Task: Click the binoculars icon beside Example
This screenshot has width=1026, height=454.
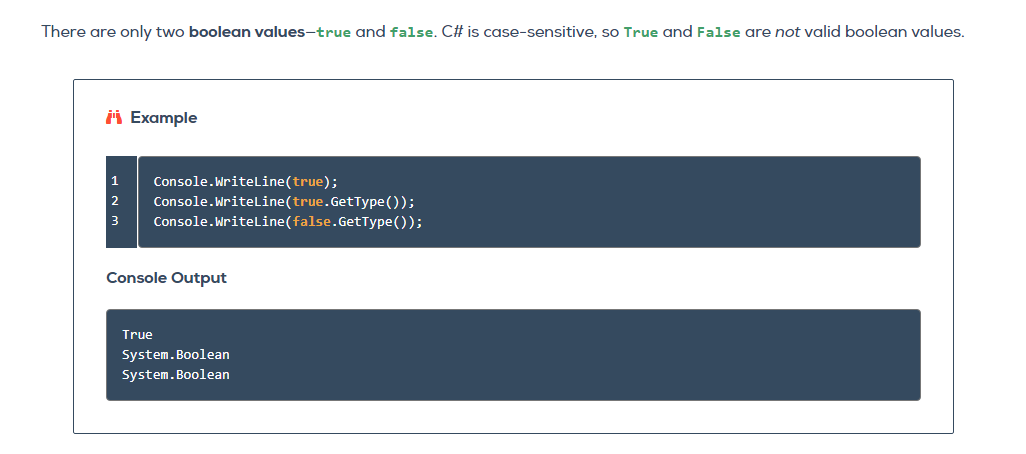Action: pyautogui.click(x=114, y=118)
